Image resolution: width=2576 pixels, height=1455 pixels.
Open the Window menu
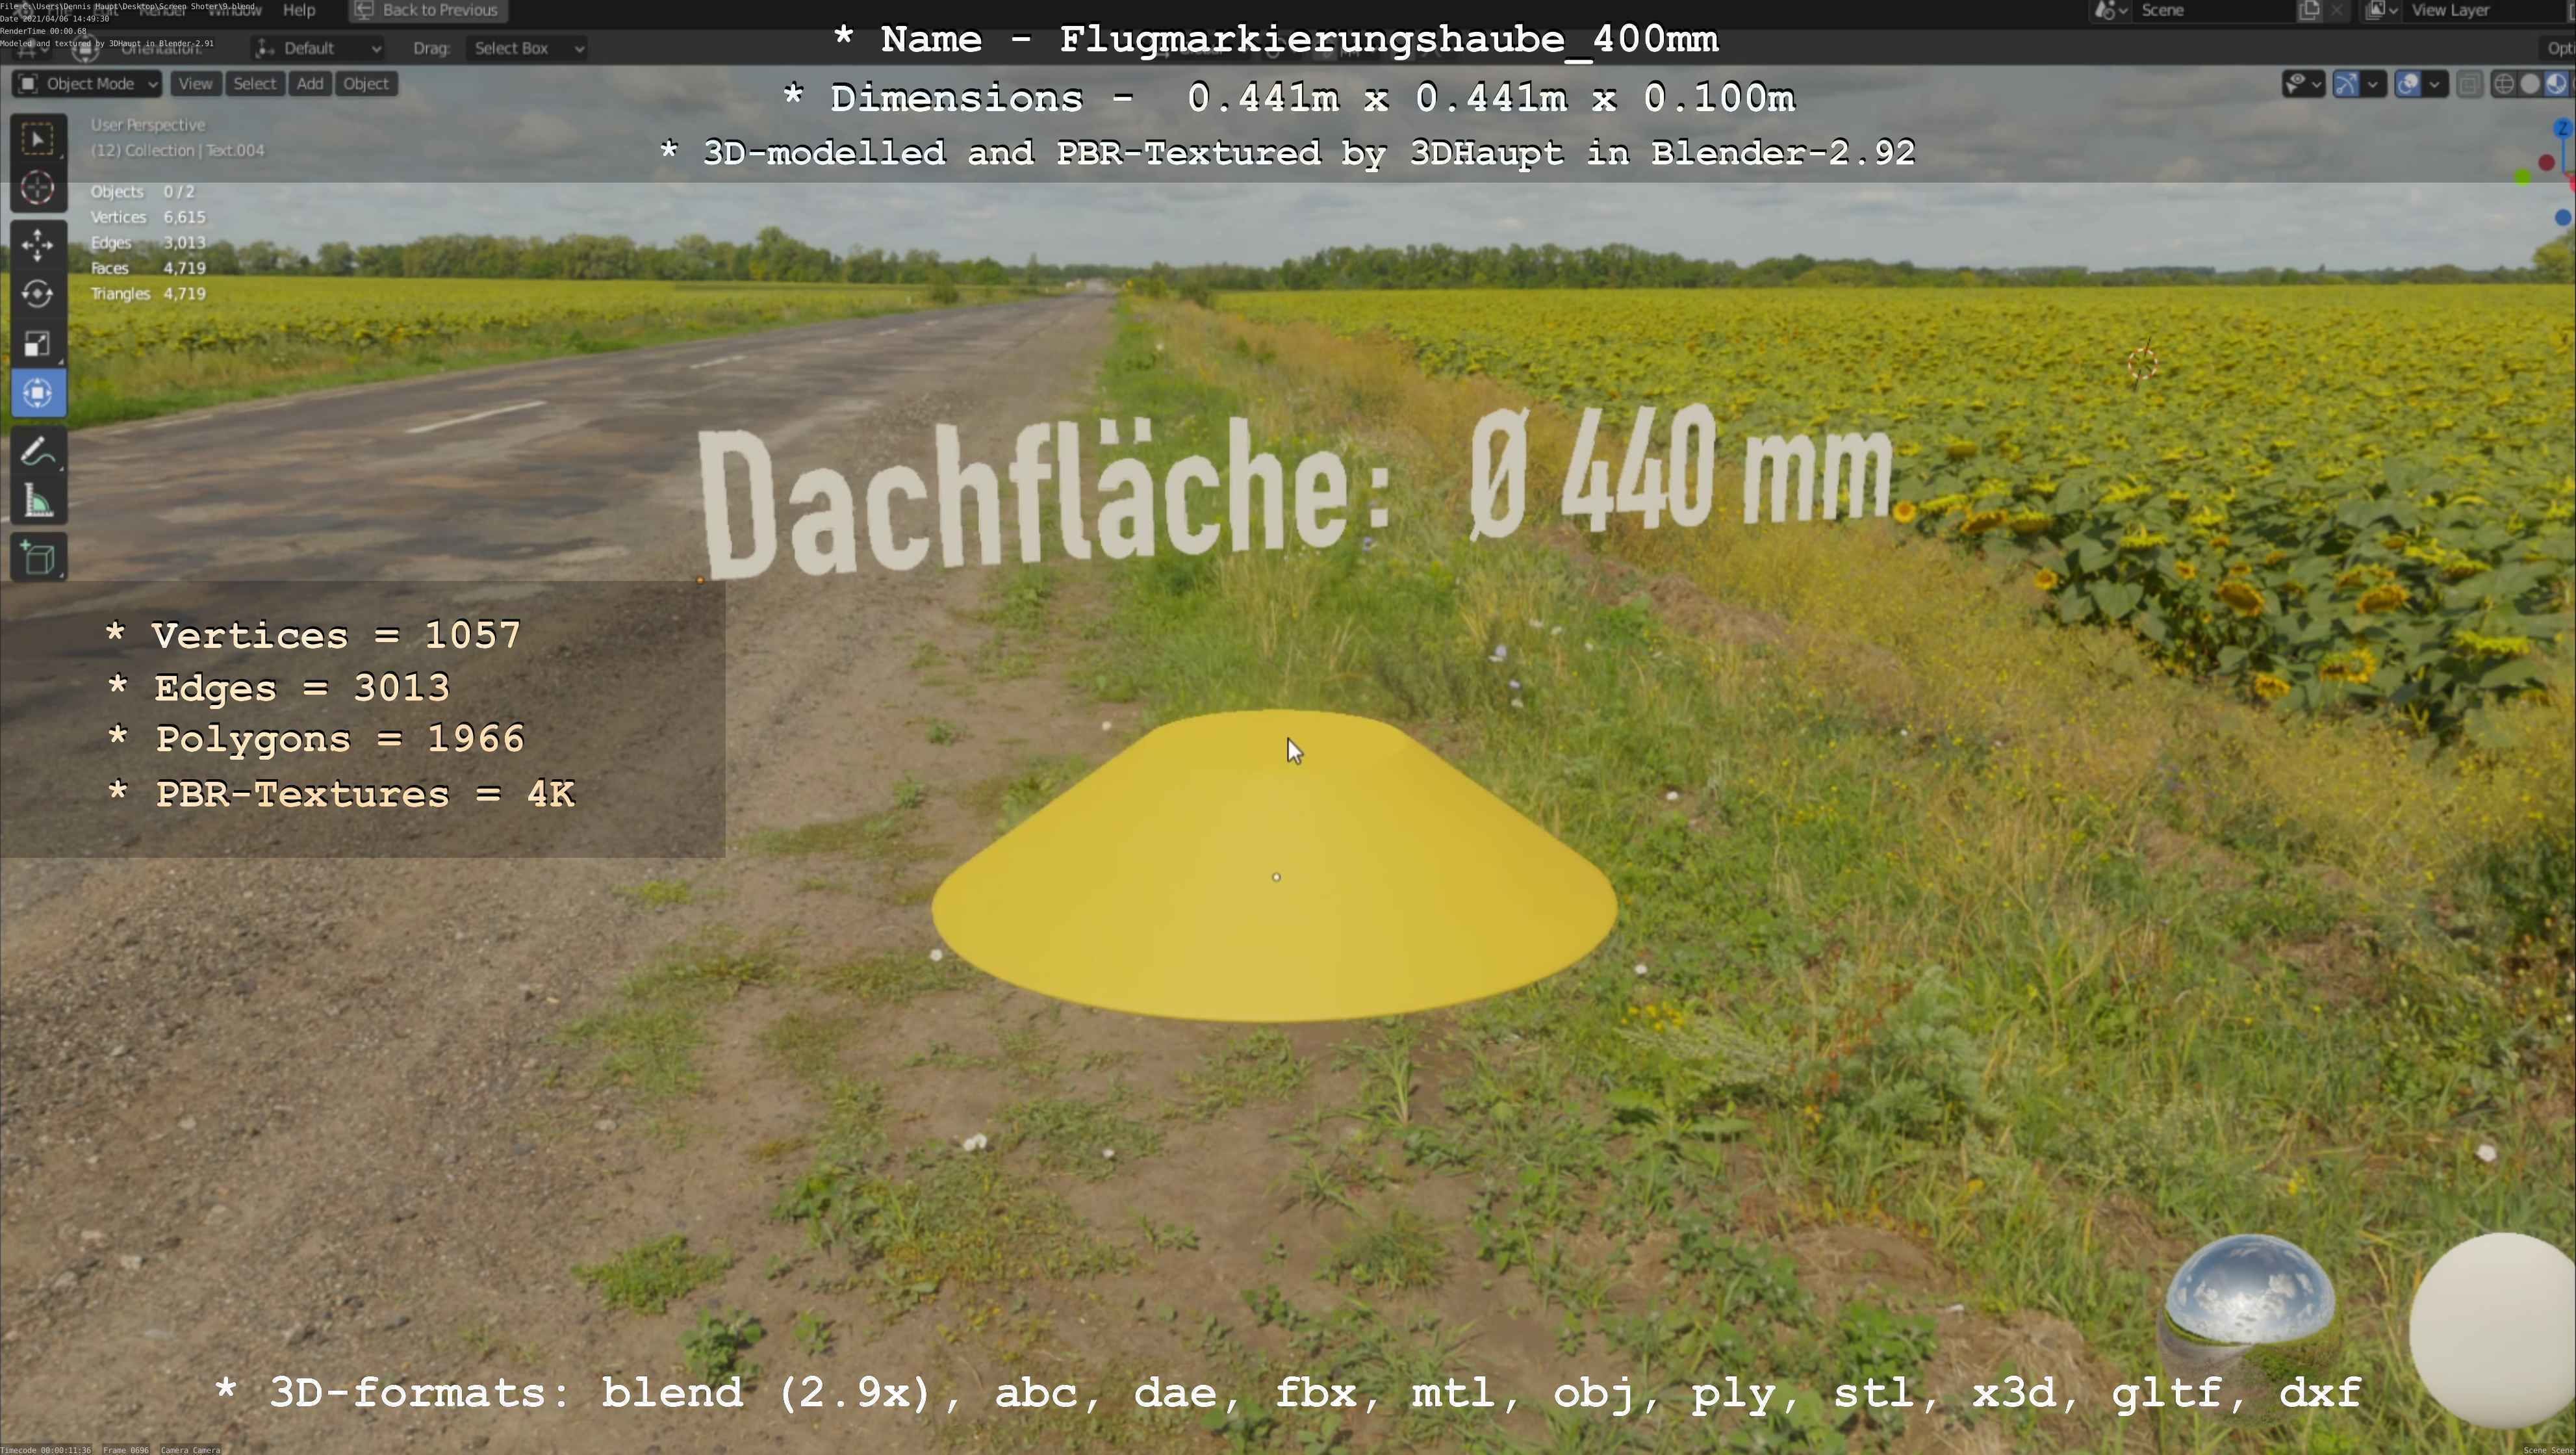pos(234,10)
